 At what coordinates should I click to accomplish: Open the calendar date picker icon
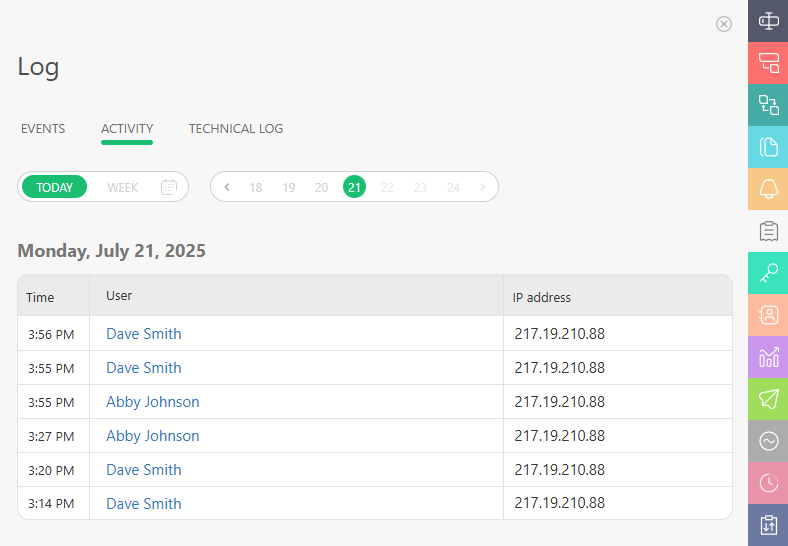pos(169,187)
